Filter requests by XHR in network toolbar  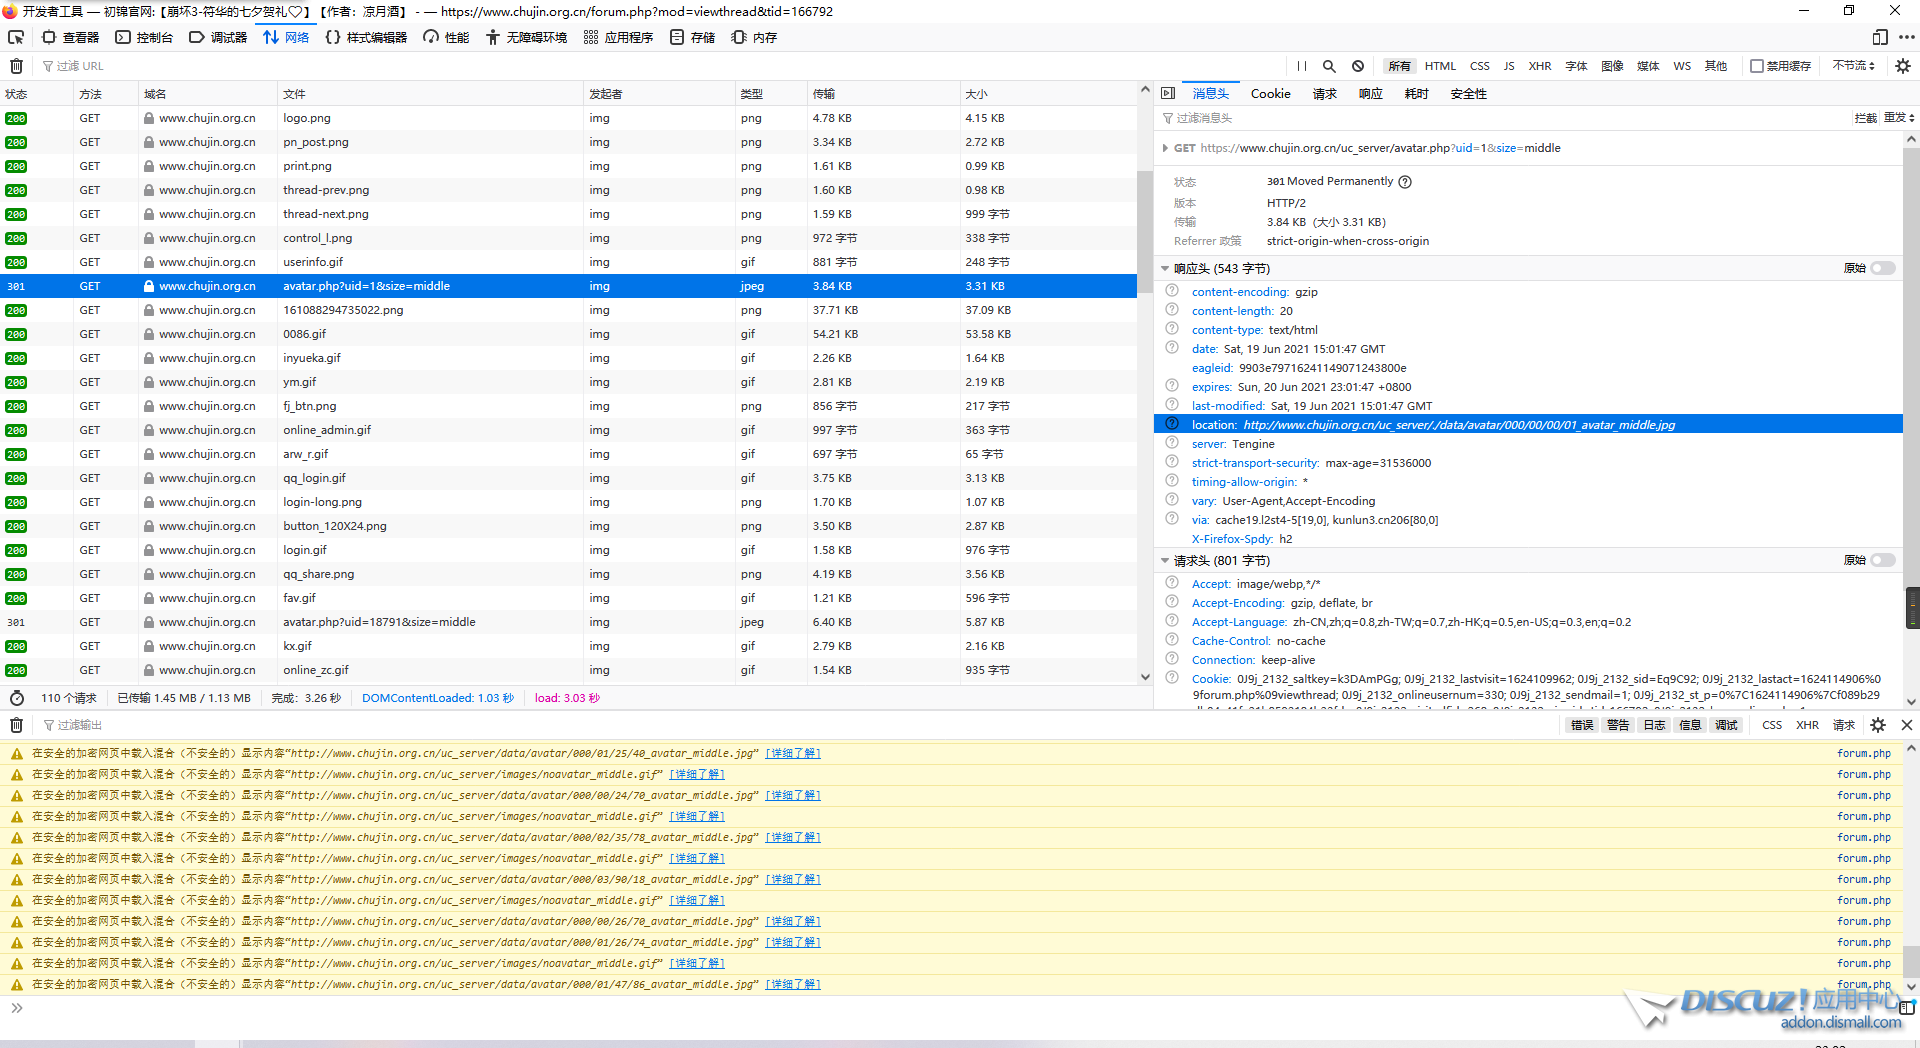pyautogui.click(x=1540, y=66)
